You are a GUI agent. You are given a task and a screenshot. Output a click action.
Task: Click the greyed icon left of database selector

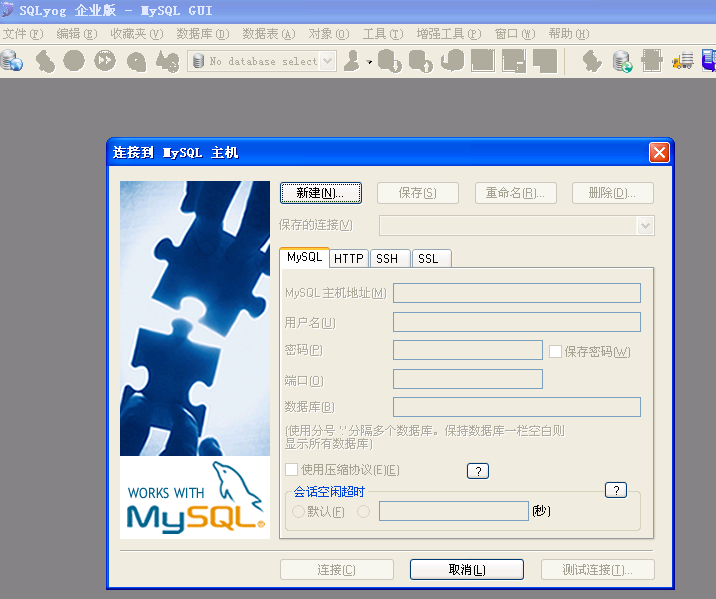[168, 61]
